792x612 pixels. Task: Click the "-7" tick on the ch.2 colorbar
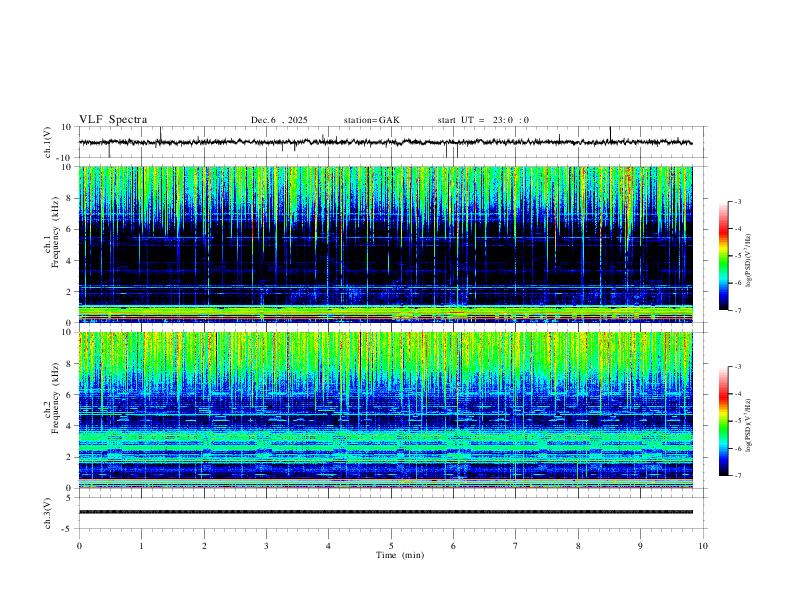tap(738, 476)
